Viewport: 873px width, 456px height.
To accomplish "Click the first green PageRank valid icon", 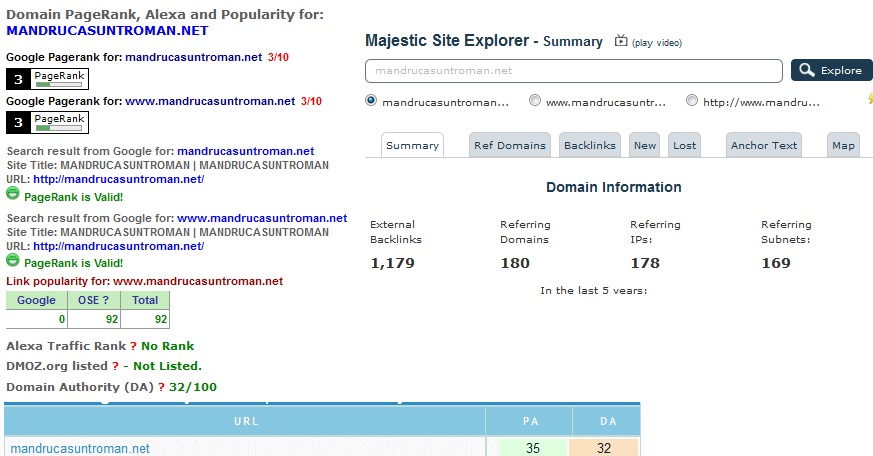I will pyautogui.click(x=13, y=194).
